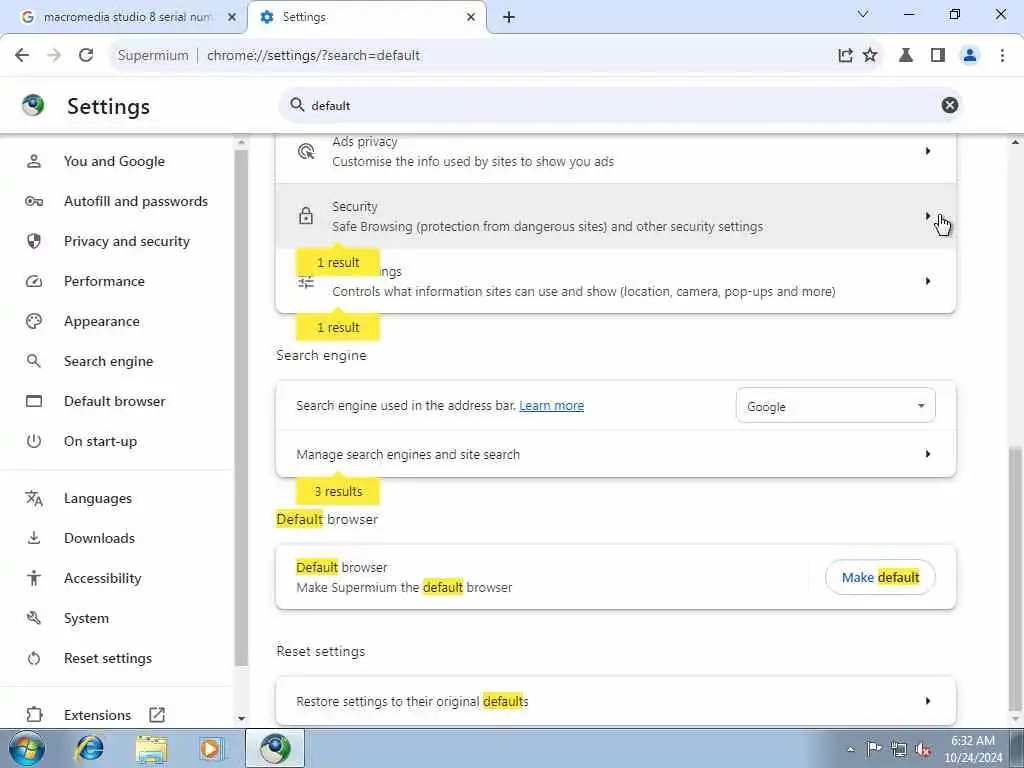Expand Restore settings to original defaults
1024x768 pixels.
616,701
